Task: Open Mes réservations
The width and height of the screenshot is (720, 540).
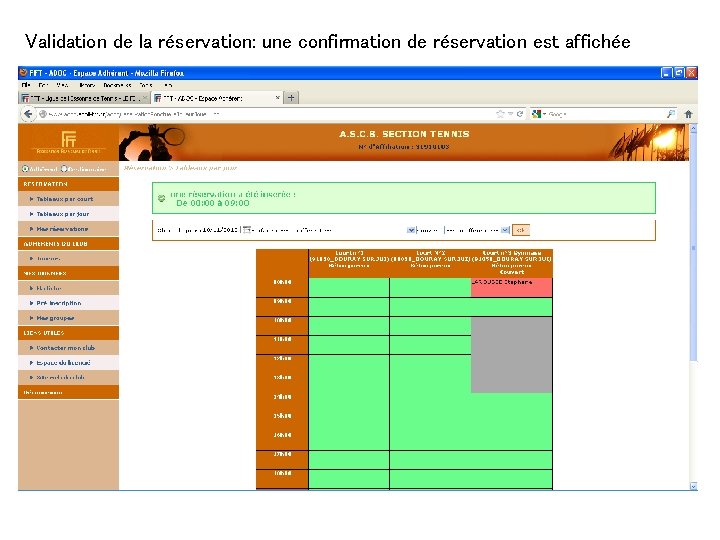Action: click(62, 229)
